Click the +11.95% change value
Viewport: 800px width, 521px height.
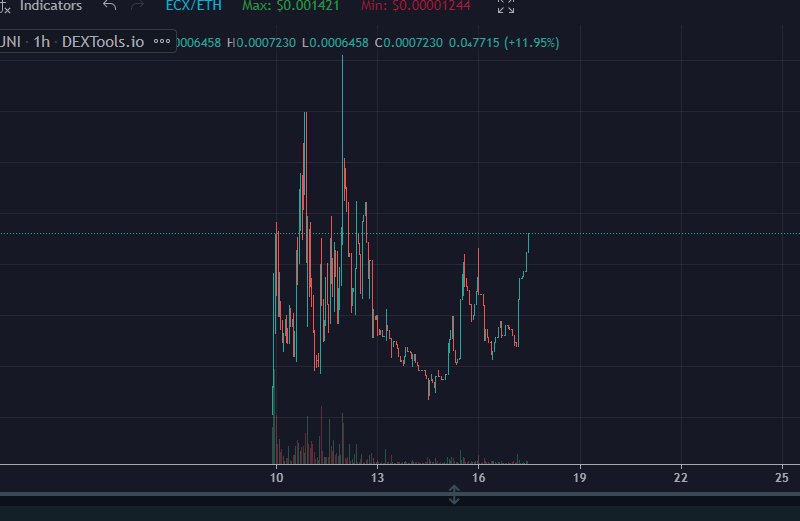pyautogui.click(x=532, y=42)
